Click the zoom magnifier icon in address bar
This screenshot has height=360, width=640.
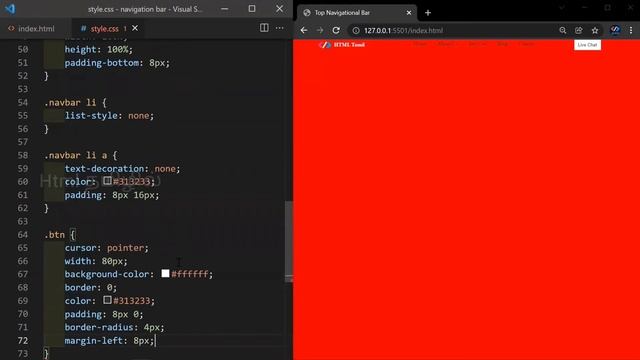pyautogui.click(x=563, y=30)
